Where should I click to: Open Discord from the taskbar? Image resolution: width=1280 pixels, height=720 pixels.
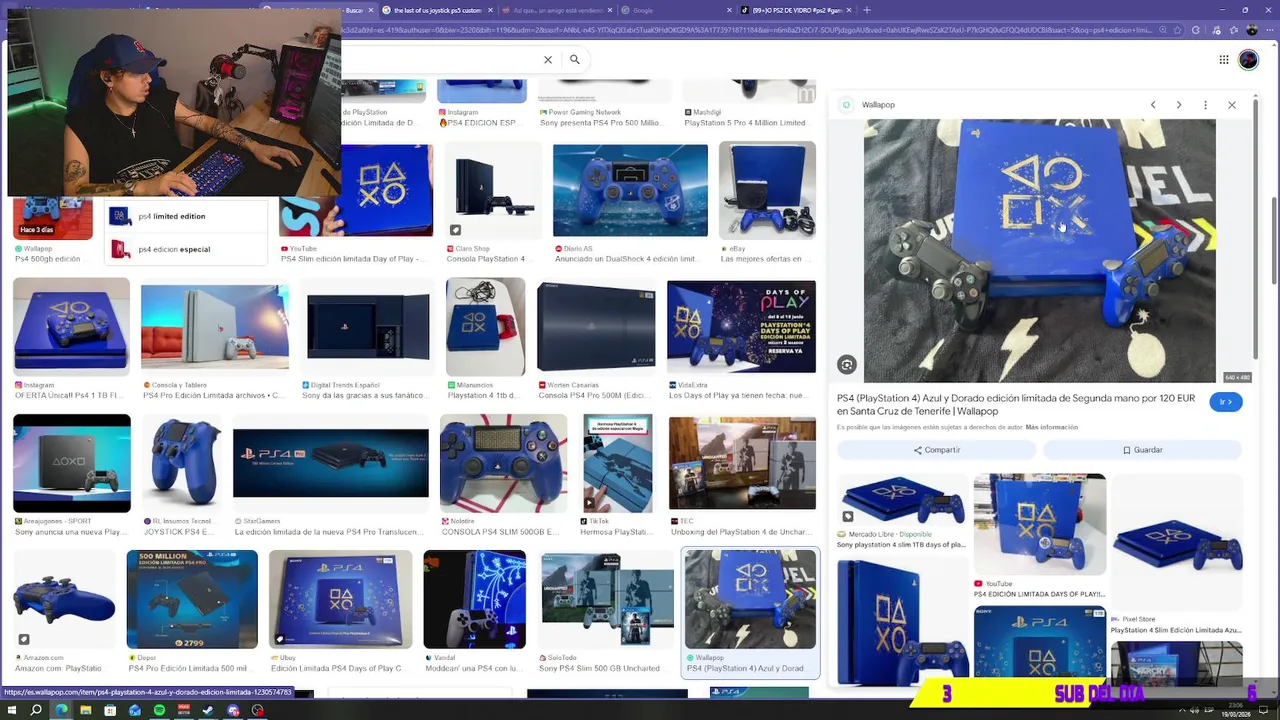point(233,710)
